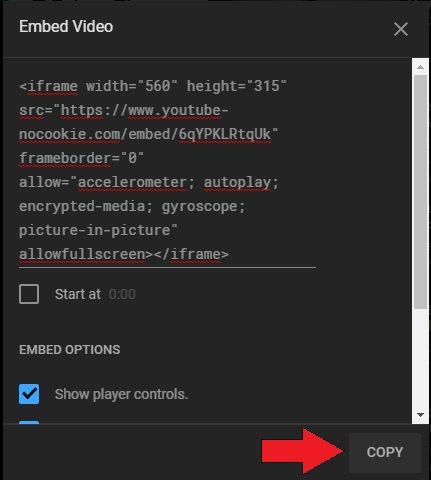Click the video ID 6qYPKLRtqUk in code
Screen dimensions: 431x480
click(x=225, y=134)
